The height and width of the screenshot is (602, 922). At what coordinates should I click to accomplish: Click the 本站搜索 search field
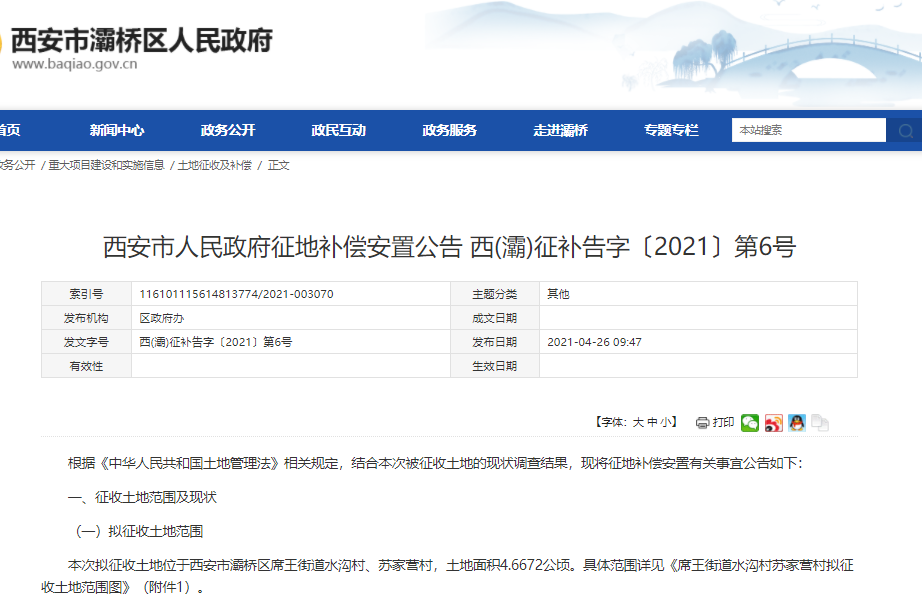(x=809, y=130)
